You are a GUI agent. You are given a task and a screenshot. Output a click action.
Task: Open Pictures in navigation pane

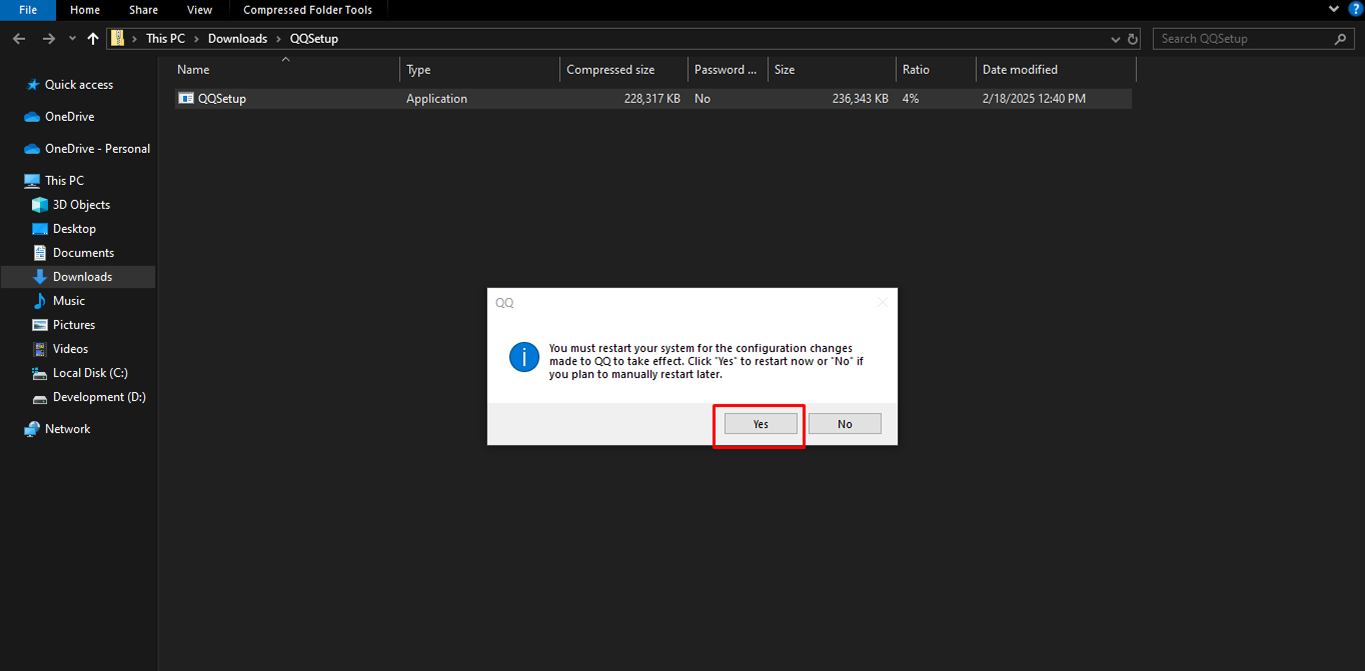(74, 325)
